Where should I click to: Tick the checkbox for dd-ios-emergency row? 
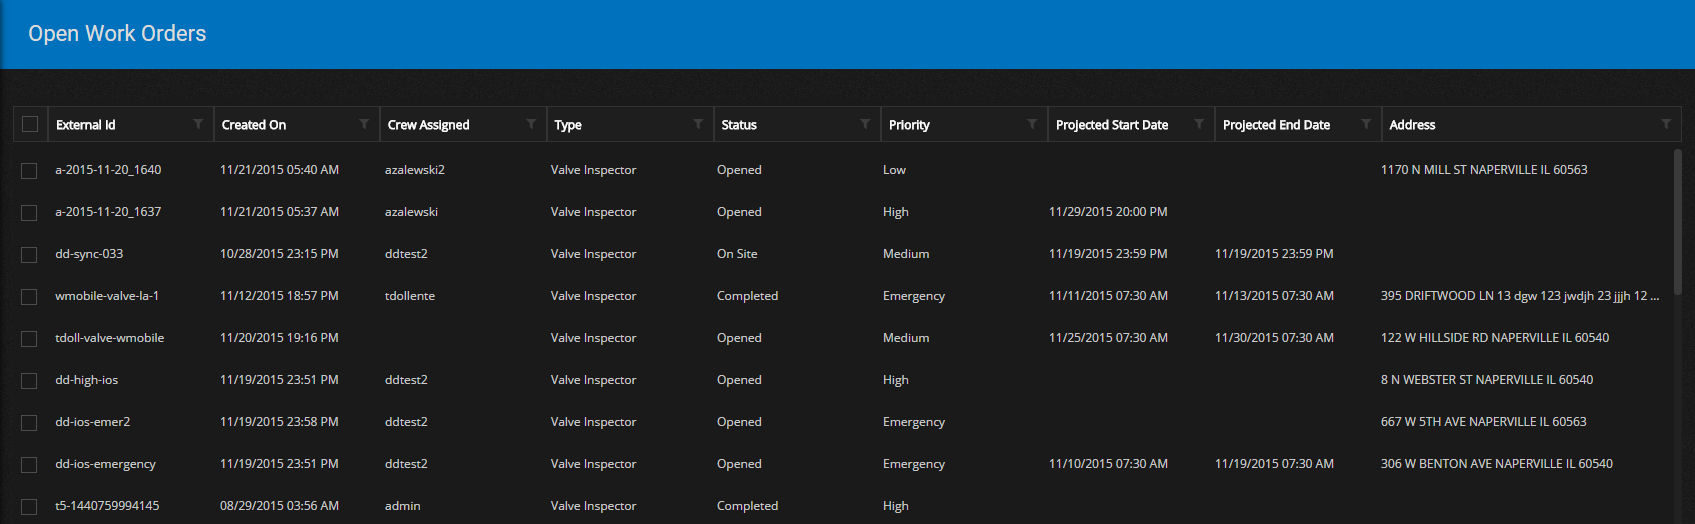point(29,465)
